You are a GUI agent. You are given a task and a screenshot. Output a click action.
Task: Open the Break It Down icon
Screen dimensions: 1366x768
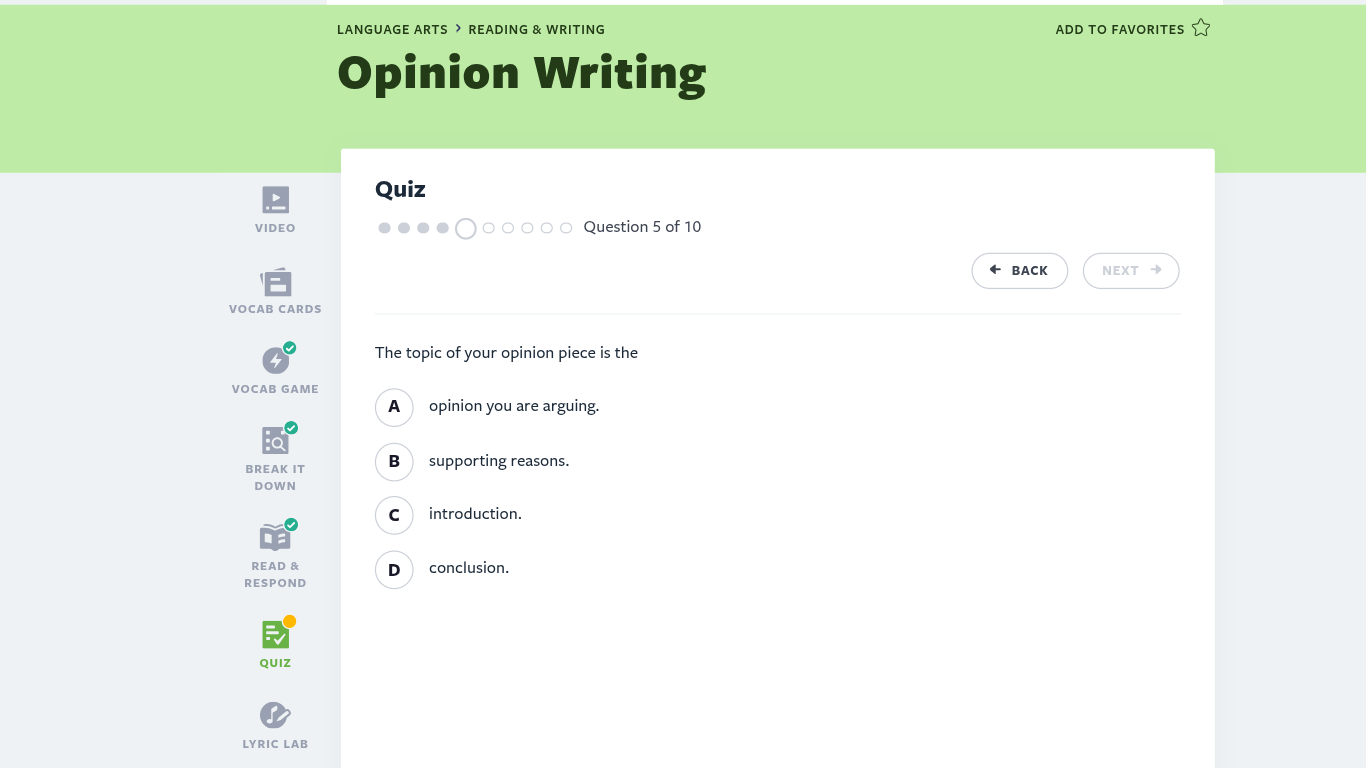pos(275,440)
